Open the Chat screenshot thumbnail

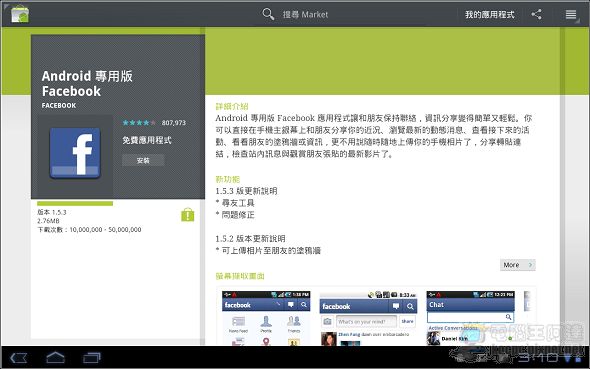coord(470,318)
